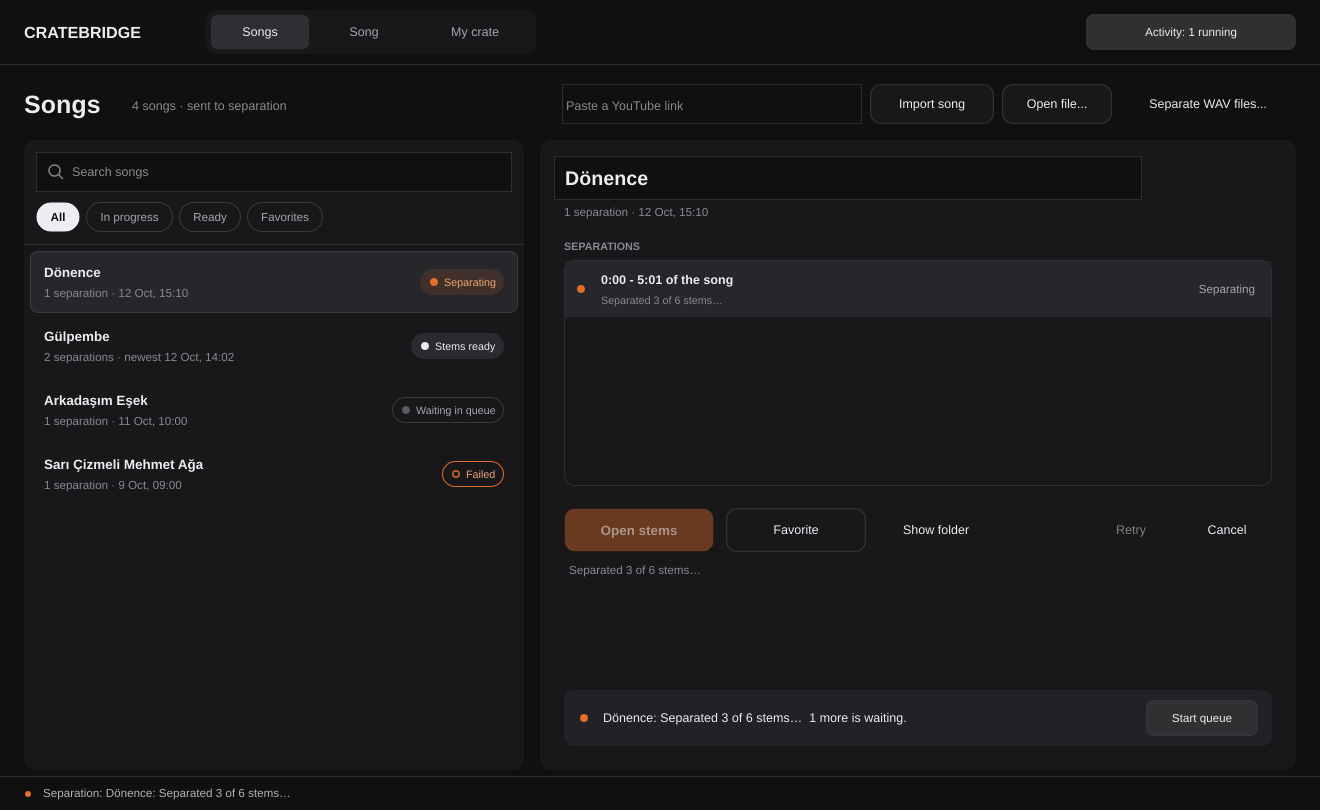The image size is (1320, 810).
Task: Cancel the running separation
Action: tap(1227, 530)
